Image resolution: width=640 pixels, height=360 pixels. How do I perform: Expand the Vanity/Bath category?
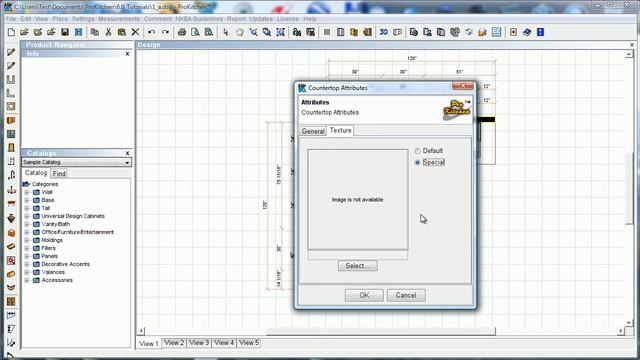click(x=27, y=224)
